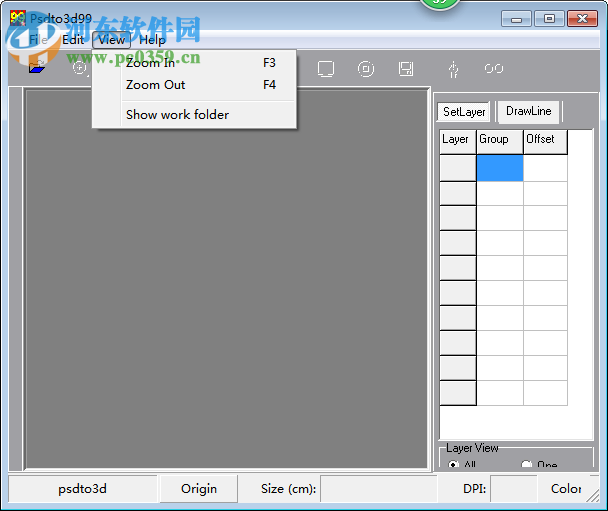The height and width of the screenshot is (511, 608).
Task: Click the vertical arrows toolbar icon
Action: click(453, 69)
